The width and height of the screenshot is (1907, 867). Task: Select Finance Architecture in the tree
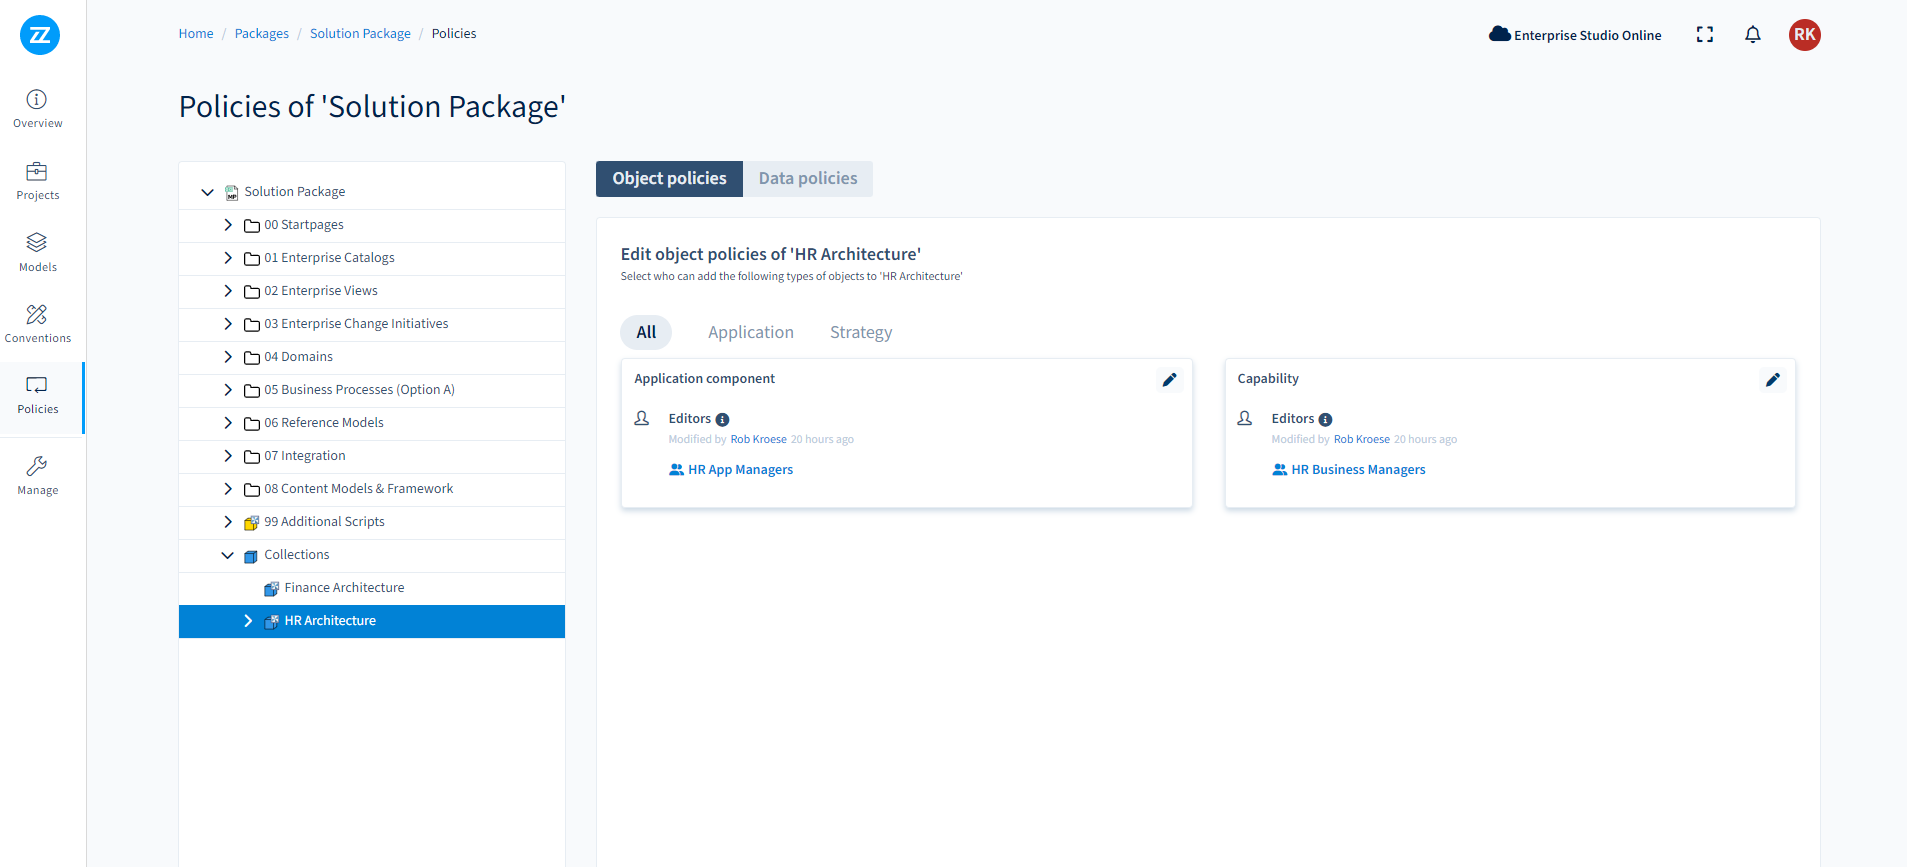click(x=372, y=588)
